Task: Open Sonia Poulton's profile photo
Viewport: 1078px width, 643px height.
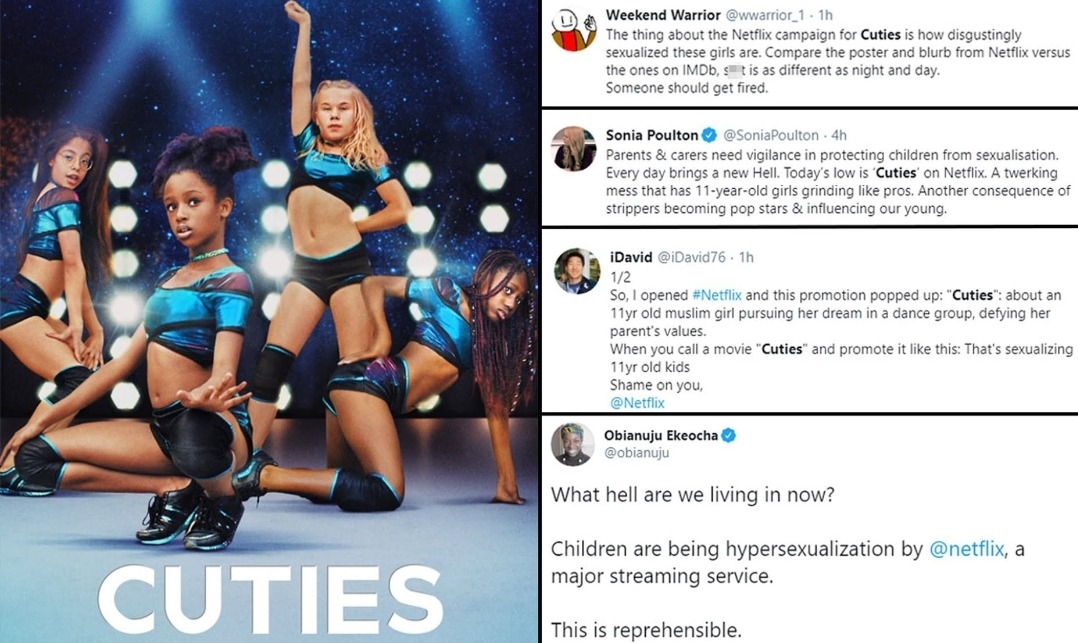Action: point(575,149)
